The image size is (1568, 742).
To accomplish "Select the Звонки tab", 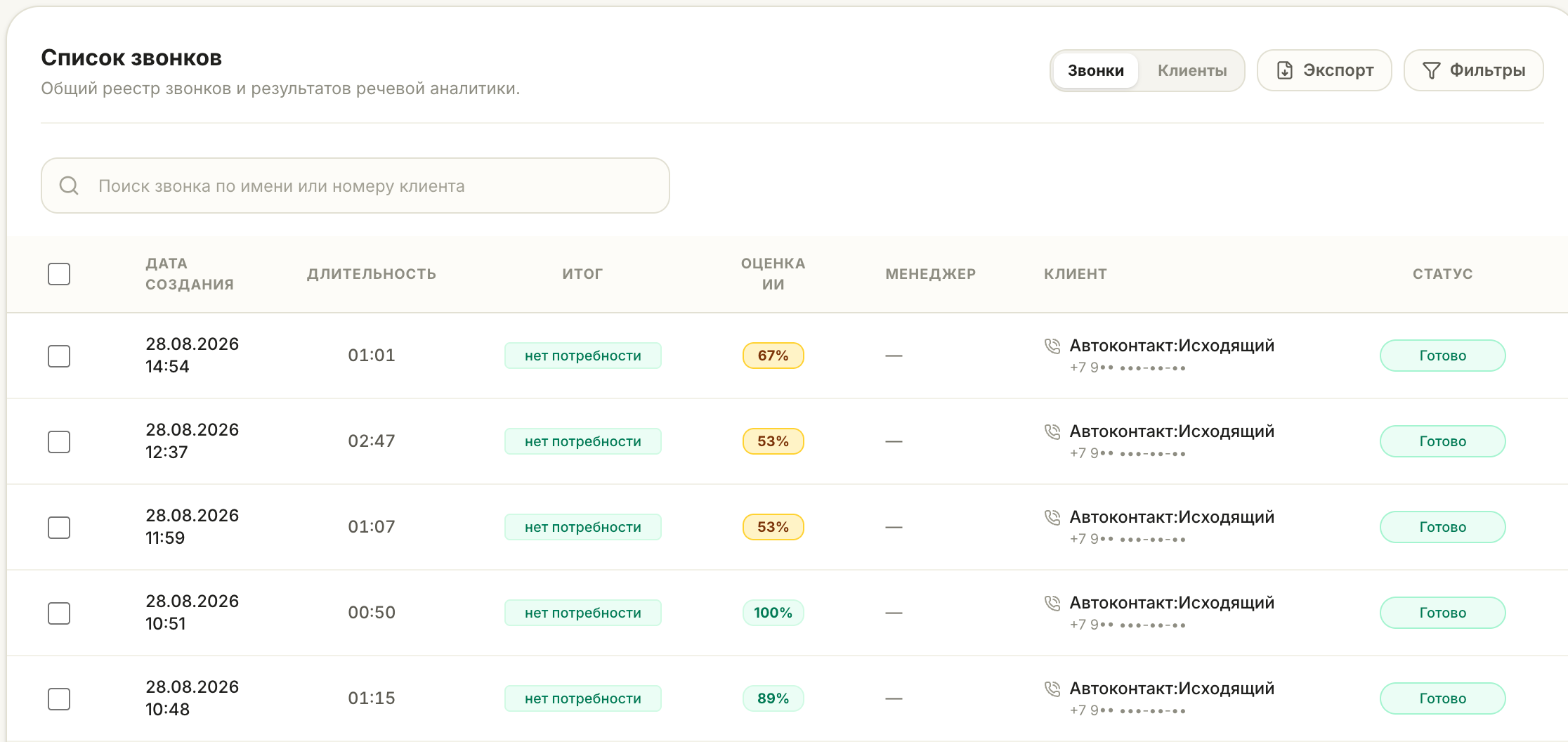I will (x=1096, y=71).
